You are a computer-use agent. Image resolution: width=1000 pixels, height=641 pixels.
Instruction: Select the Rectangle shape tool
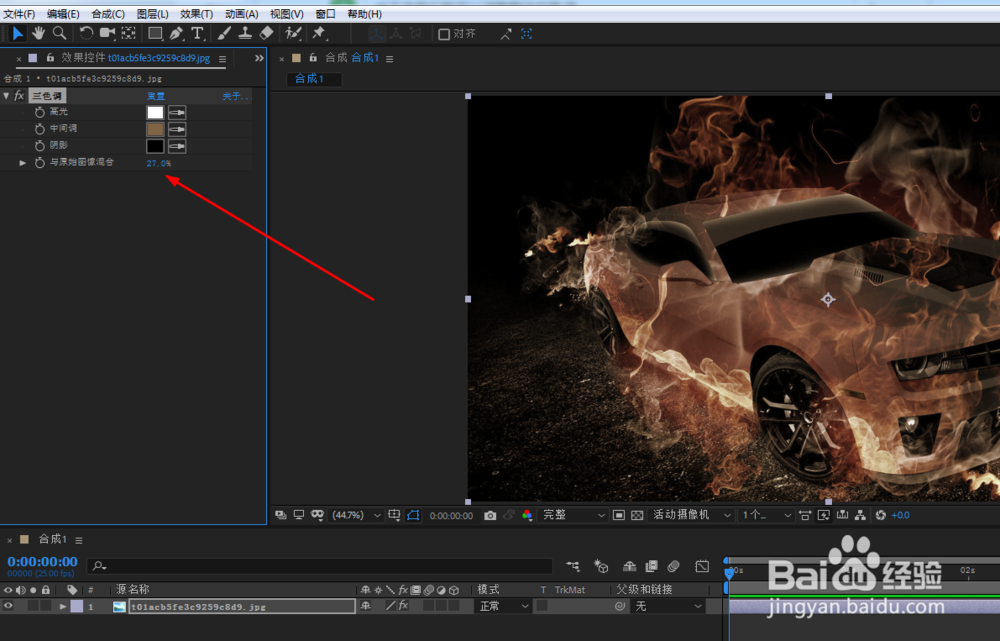(155, 33)
